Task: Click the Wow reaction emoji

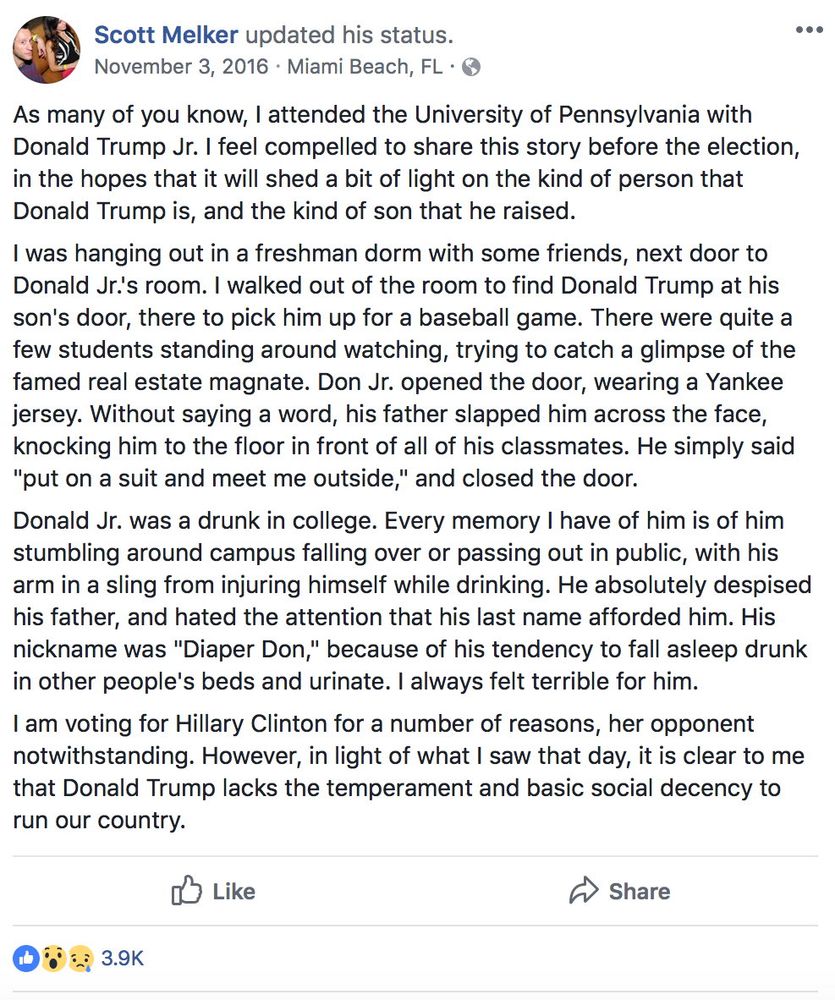Action: (54, 958)
